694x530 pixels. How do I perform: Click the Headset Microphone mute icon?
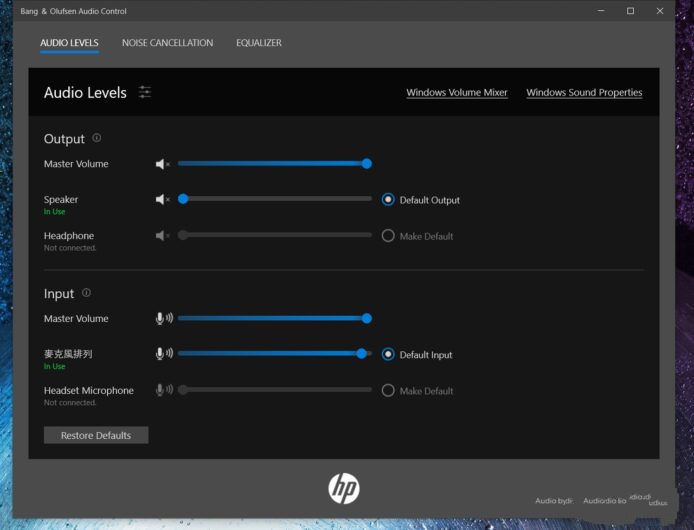pos(163,391)
